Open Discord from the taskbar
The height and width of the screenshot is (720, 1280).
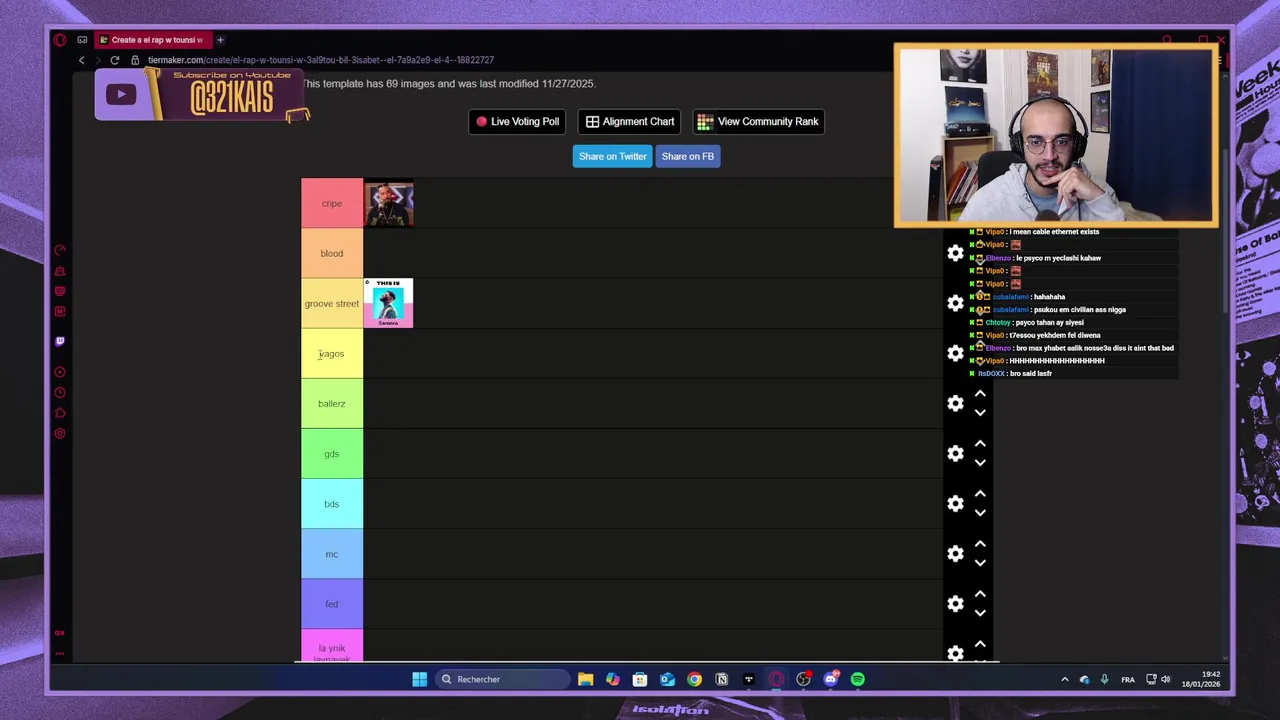831,679
